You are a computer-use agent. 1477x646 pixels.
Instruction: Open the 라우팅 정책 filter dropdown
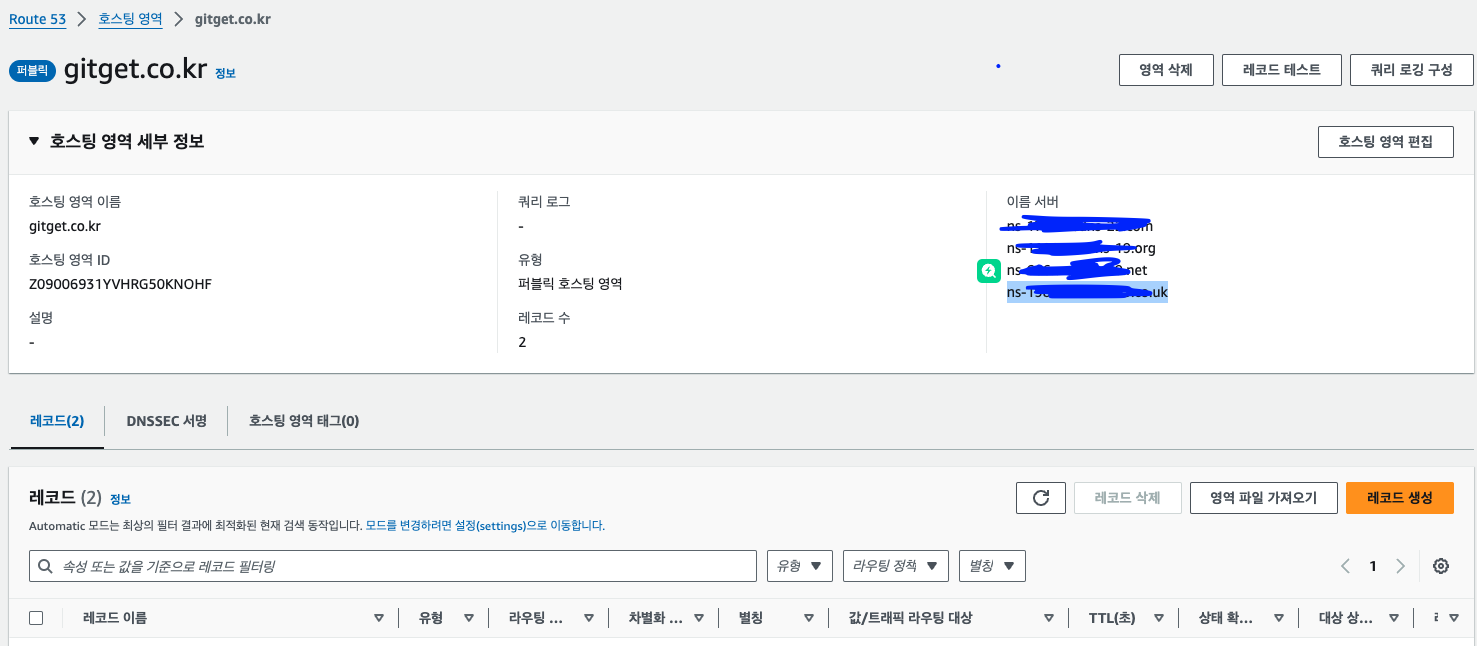pos(895,566)
